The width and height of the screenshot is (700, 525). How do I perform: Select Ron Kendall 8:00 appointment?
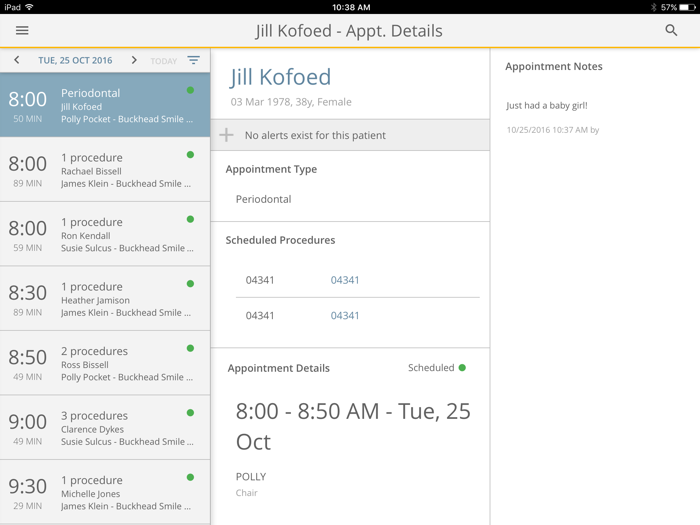click(x=105, y=235)
